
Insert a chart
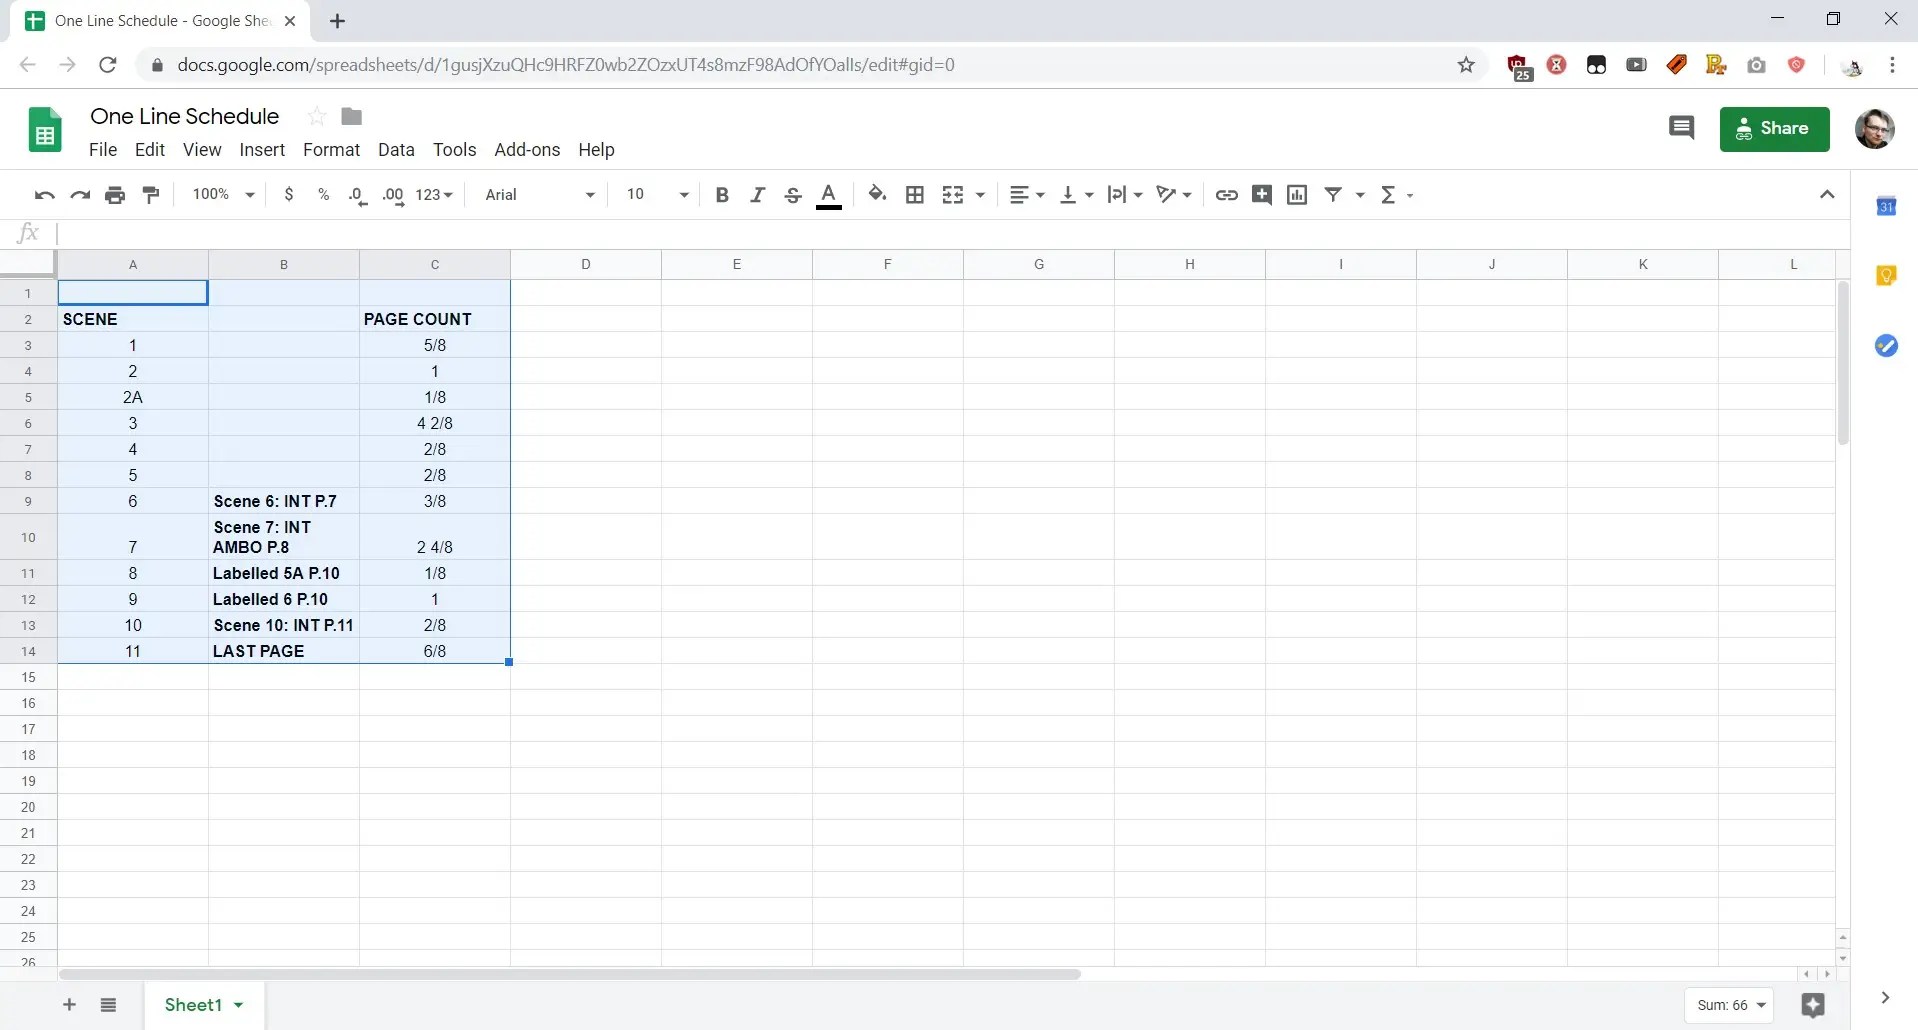pos(1297,195)
